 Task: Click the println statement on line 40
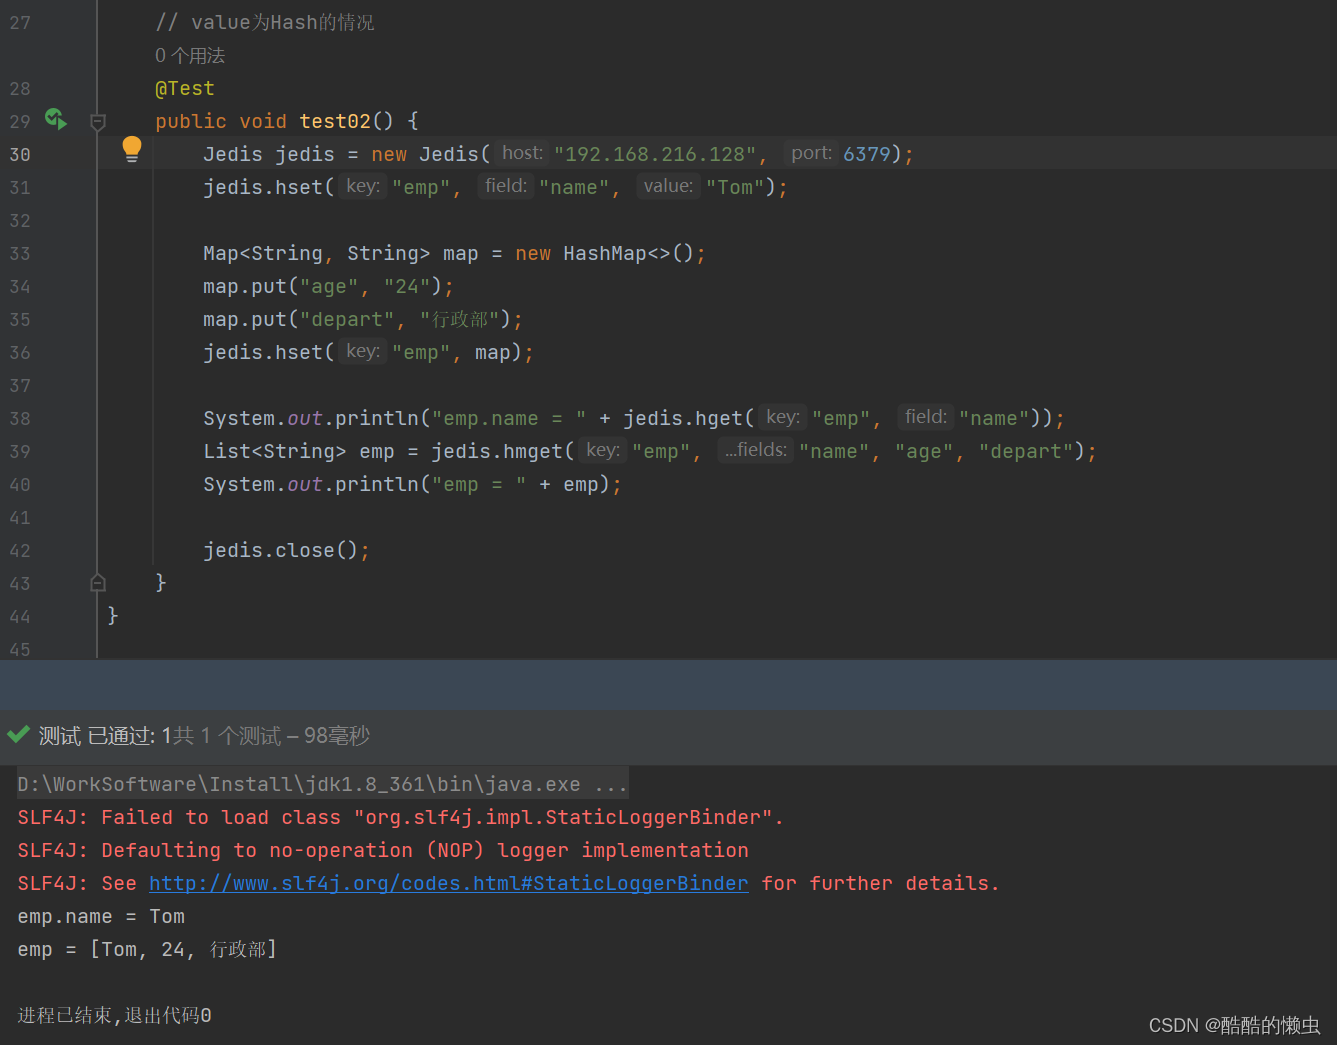pyautogui.click(x=412, y=484)
